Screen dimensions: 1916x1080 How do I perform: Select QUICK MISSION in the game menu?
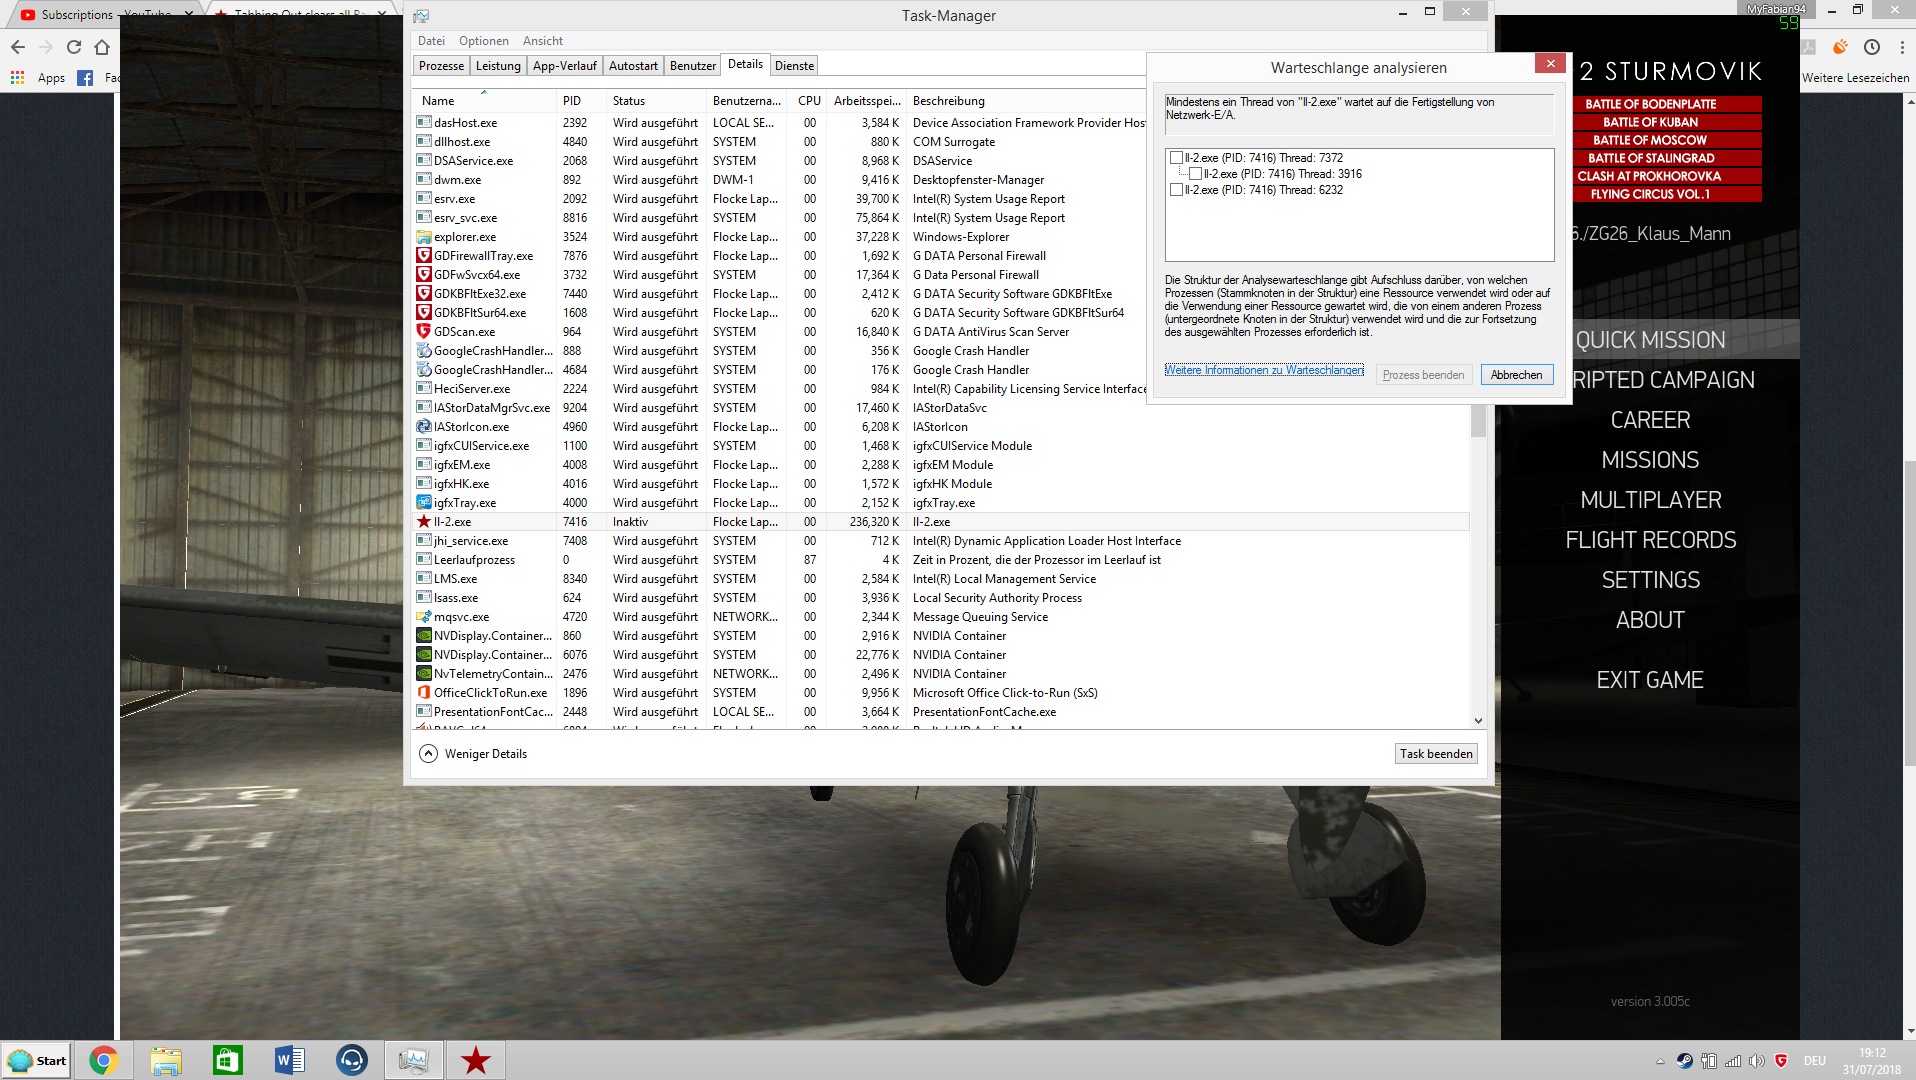pos(1650,340)
